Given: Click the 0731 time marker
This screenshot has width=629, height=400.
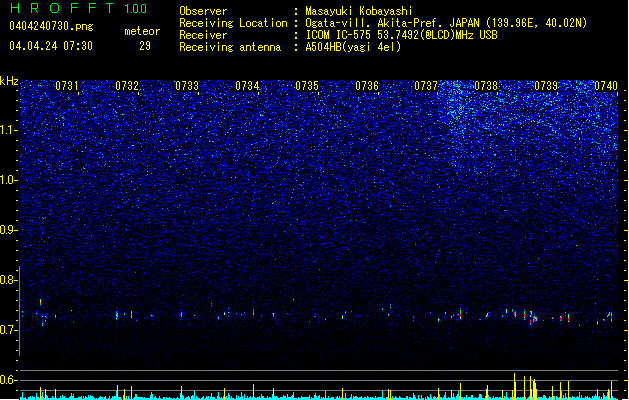Looking at the screenshot, I should tap(67, 86).
